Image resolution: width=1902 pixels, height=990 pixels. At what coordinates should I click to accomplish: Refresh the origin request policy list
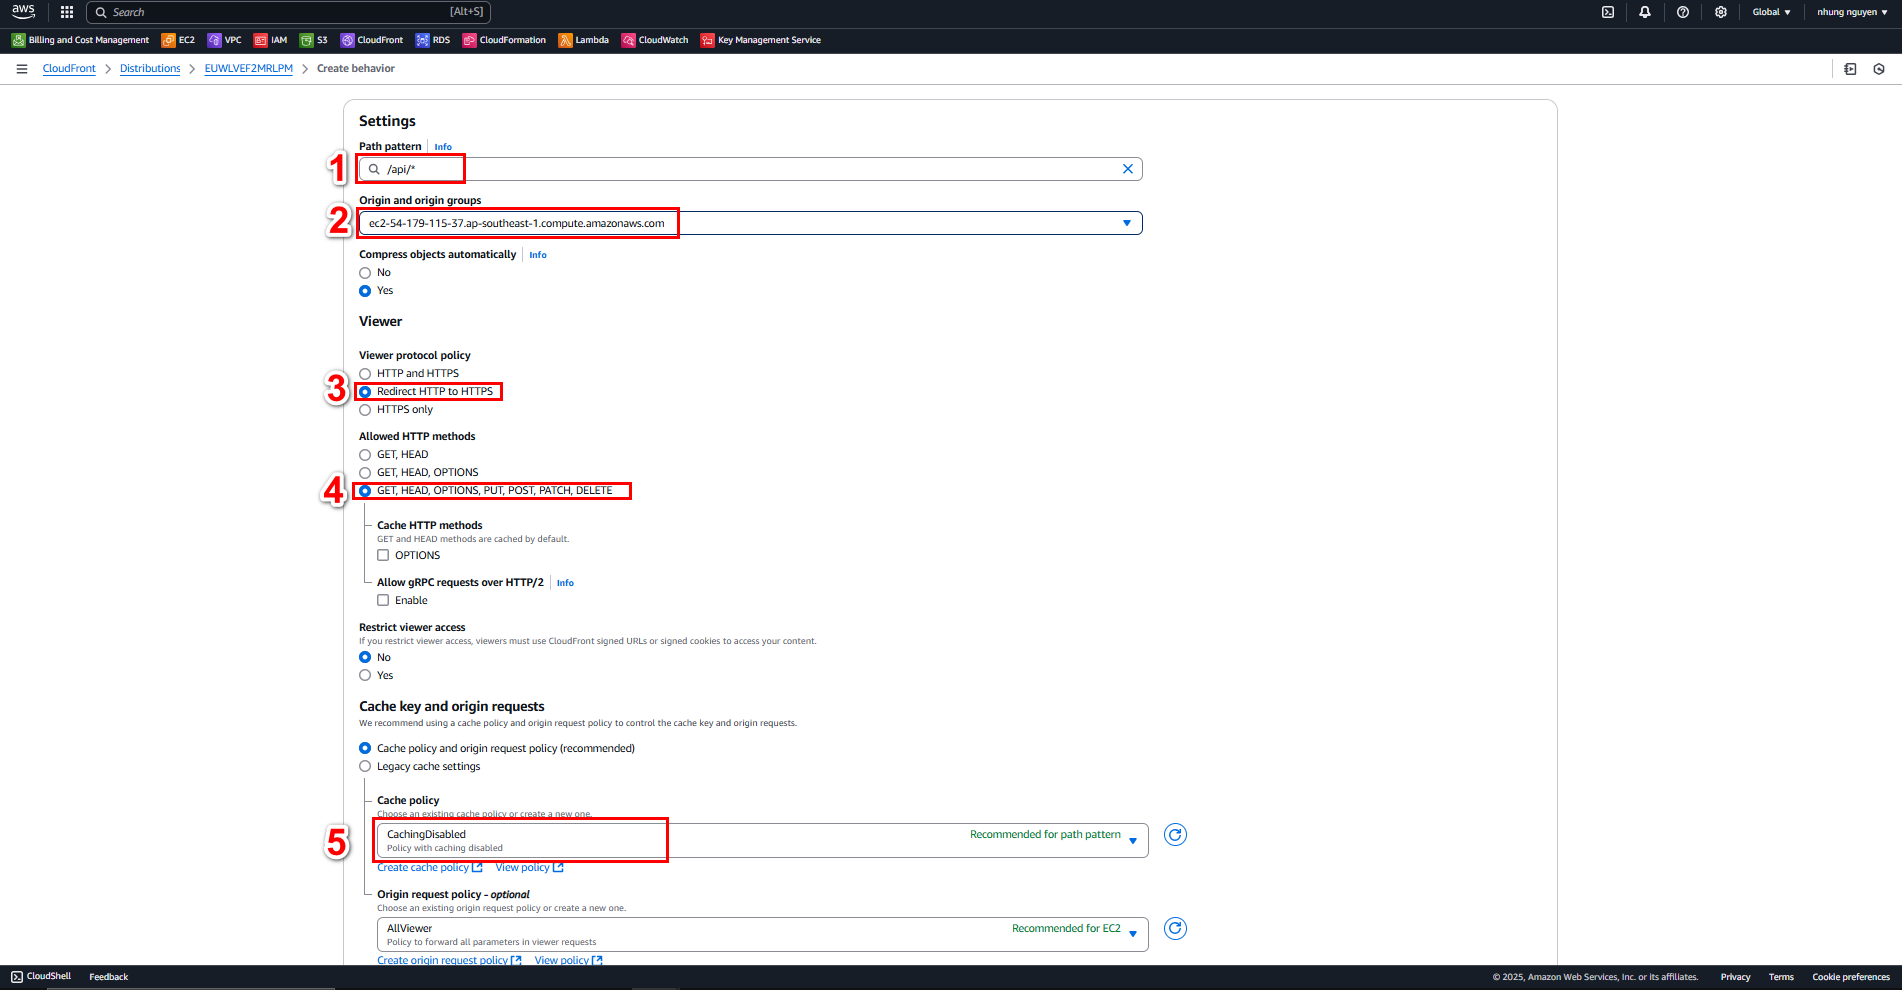tap(1176, 929)
